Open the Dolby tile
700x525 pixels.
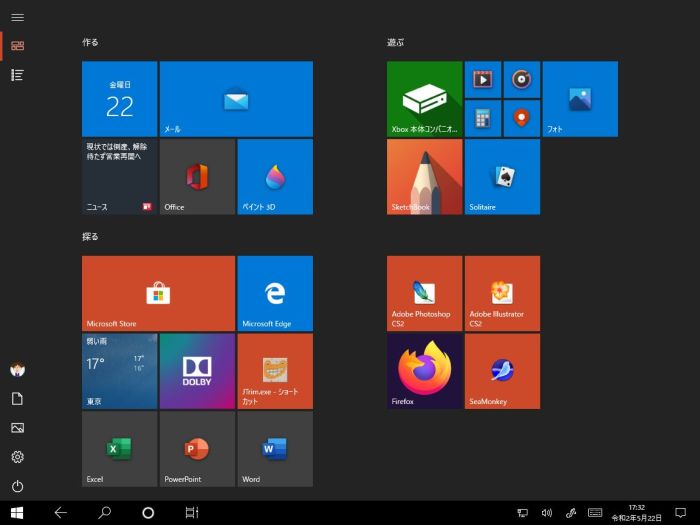tap(197, 371)
